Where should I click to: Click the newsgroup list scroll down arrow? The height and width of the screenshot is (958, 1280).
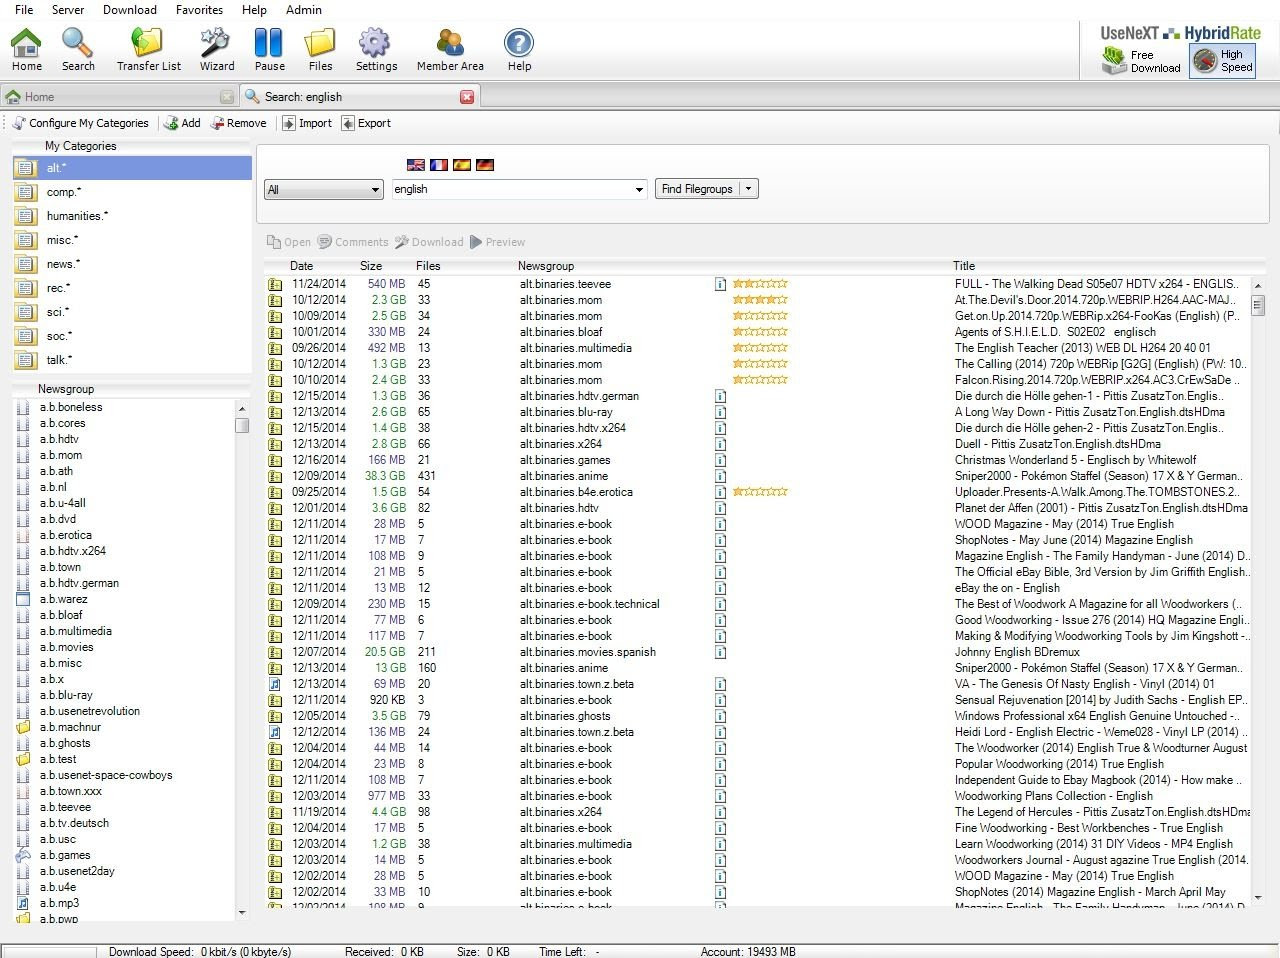click(241, 913)
